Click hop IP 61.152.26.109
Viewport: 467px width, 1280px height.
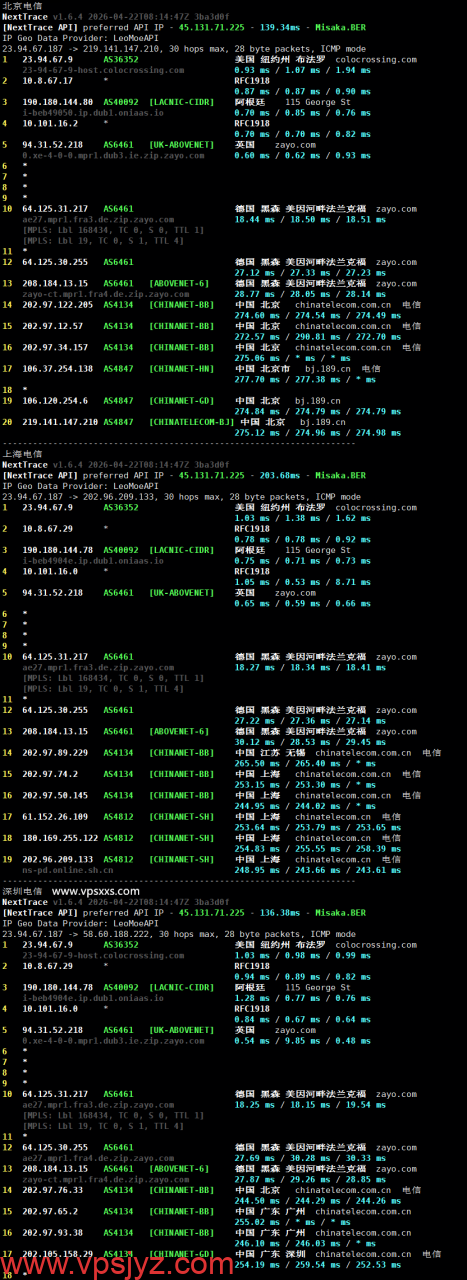[x=55, y=817]
